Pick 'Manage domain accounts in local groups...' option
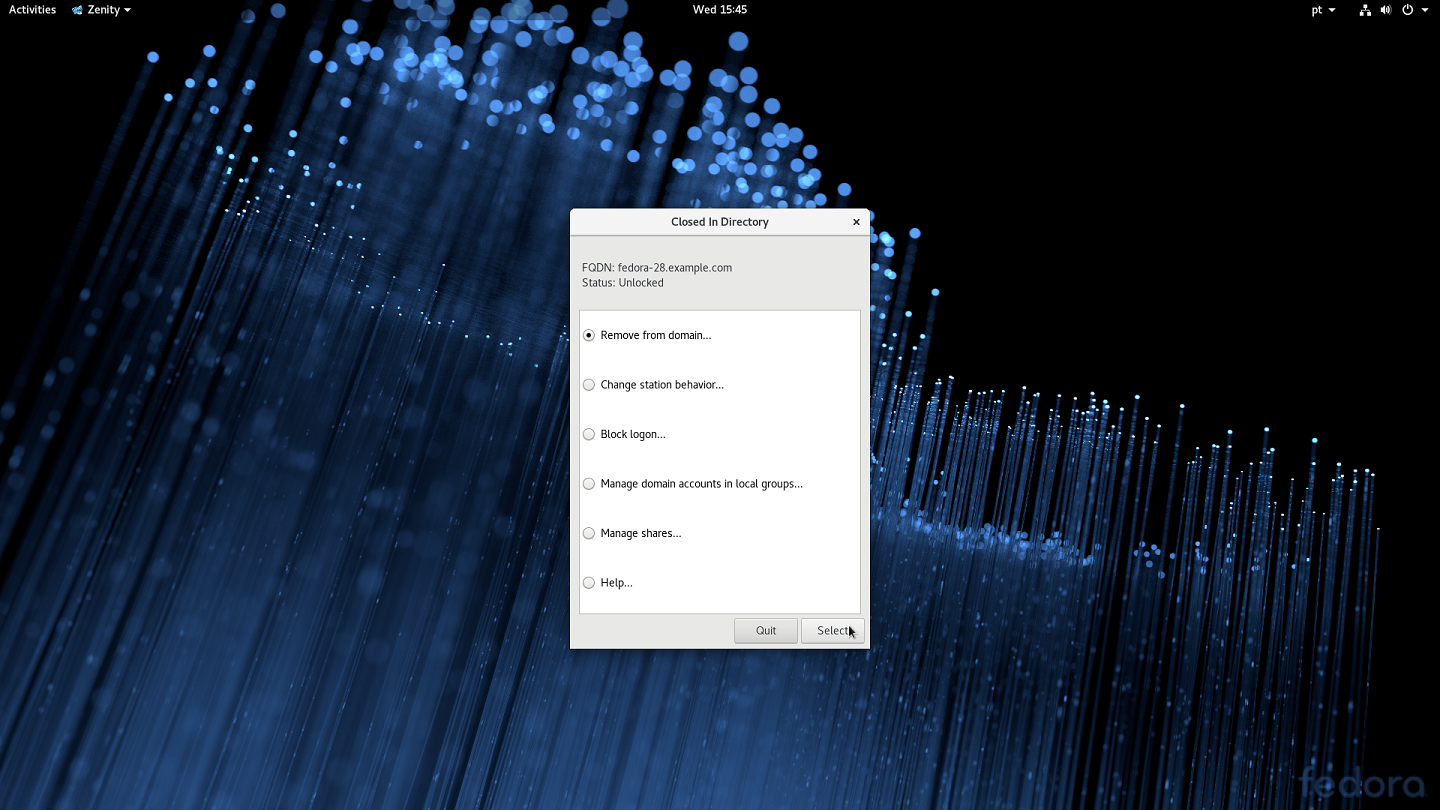Viewport: 1440px width, 810px height. pos(589,484)
